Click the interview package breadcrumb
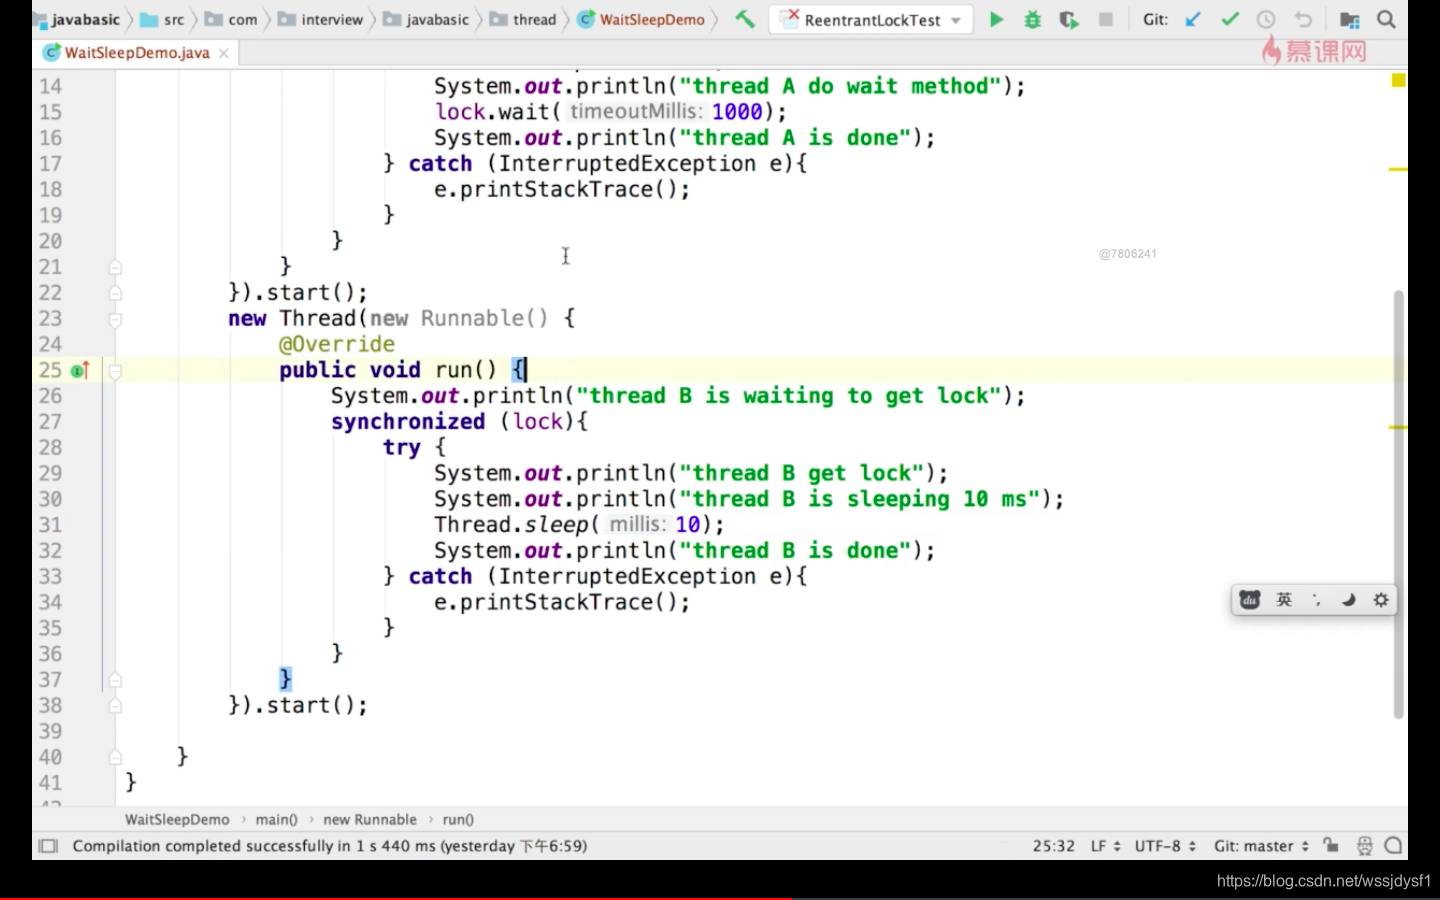Image resolution: width=1440 pixels, height=900 pixels. coord(321,19)
